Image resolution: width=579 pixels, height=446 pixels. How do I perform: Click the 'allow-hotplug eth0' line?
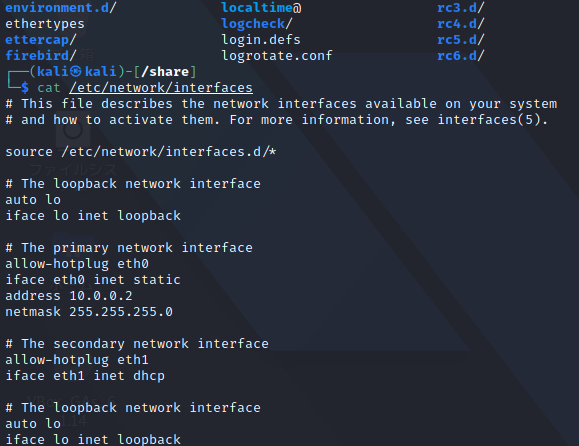point(77,264)
